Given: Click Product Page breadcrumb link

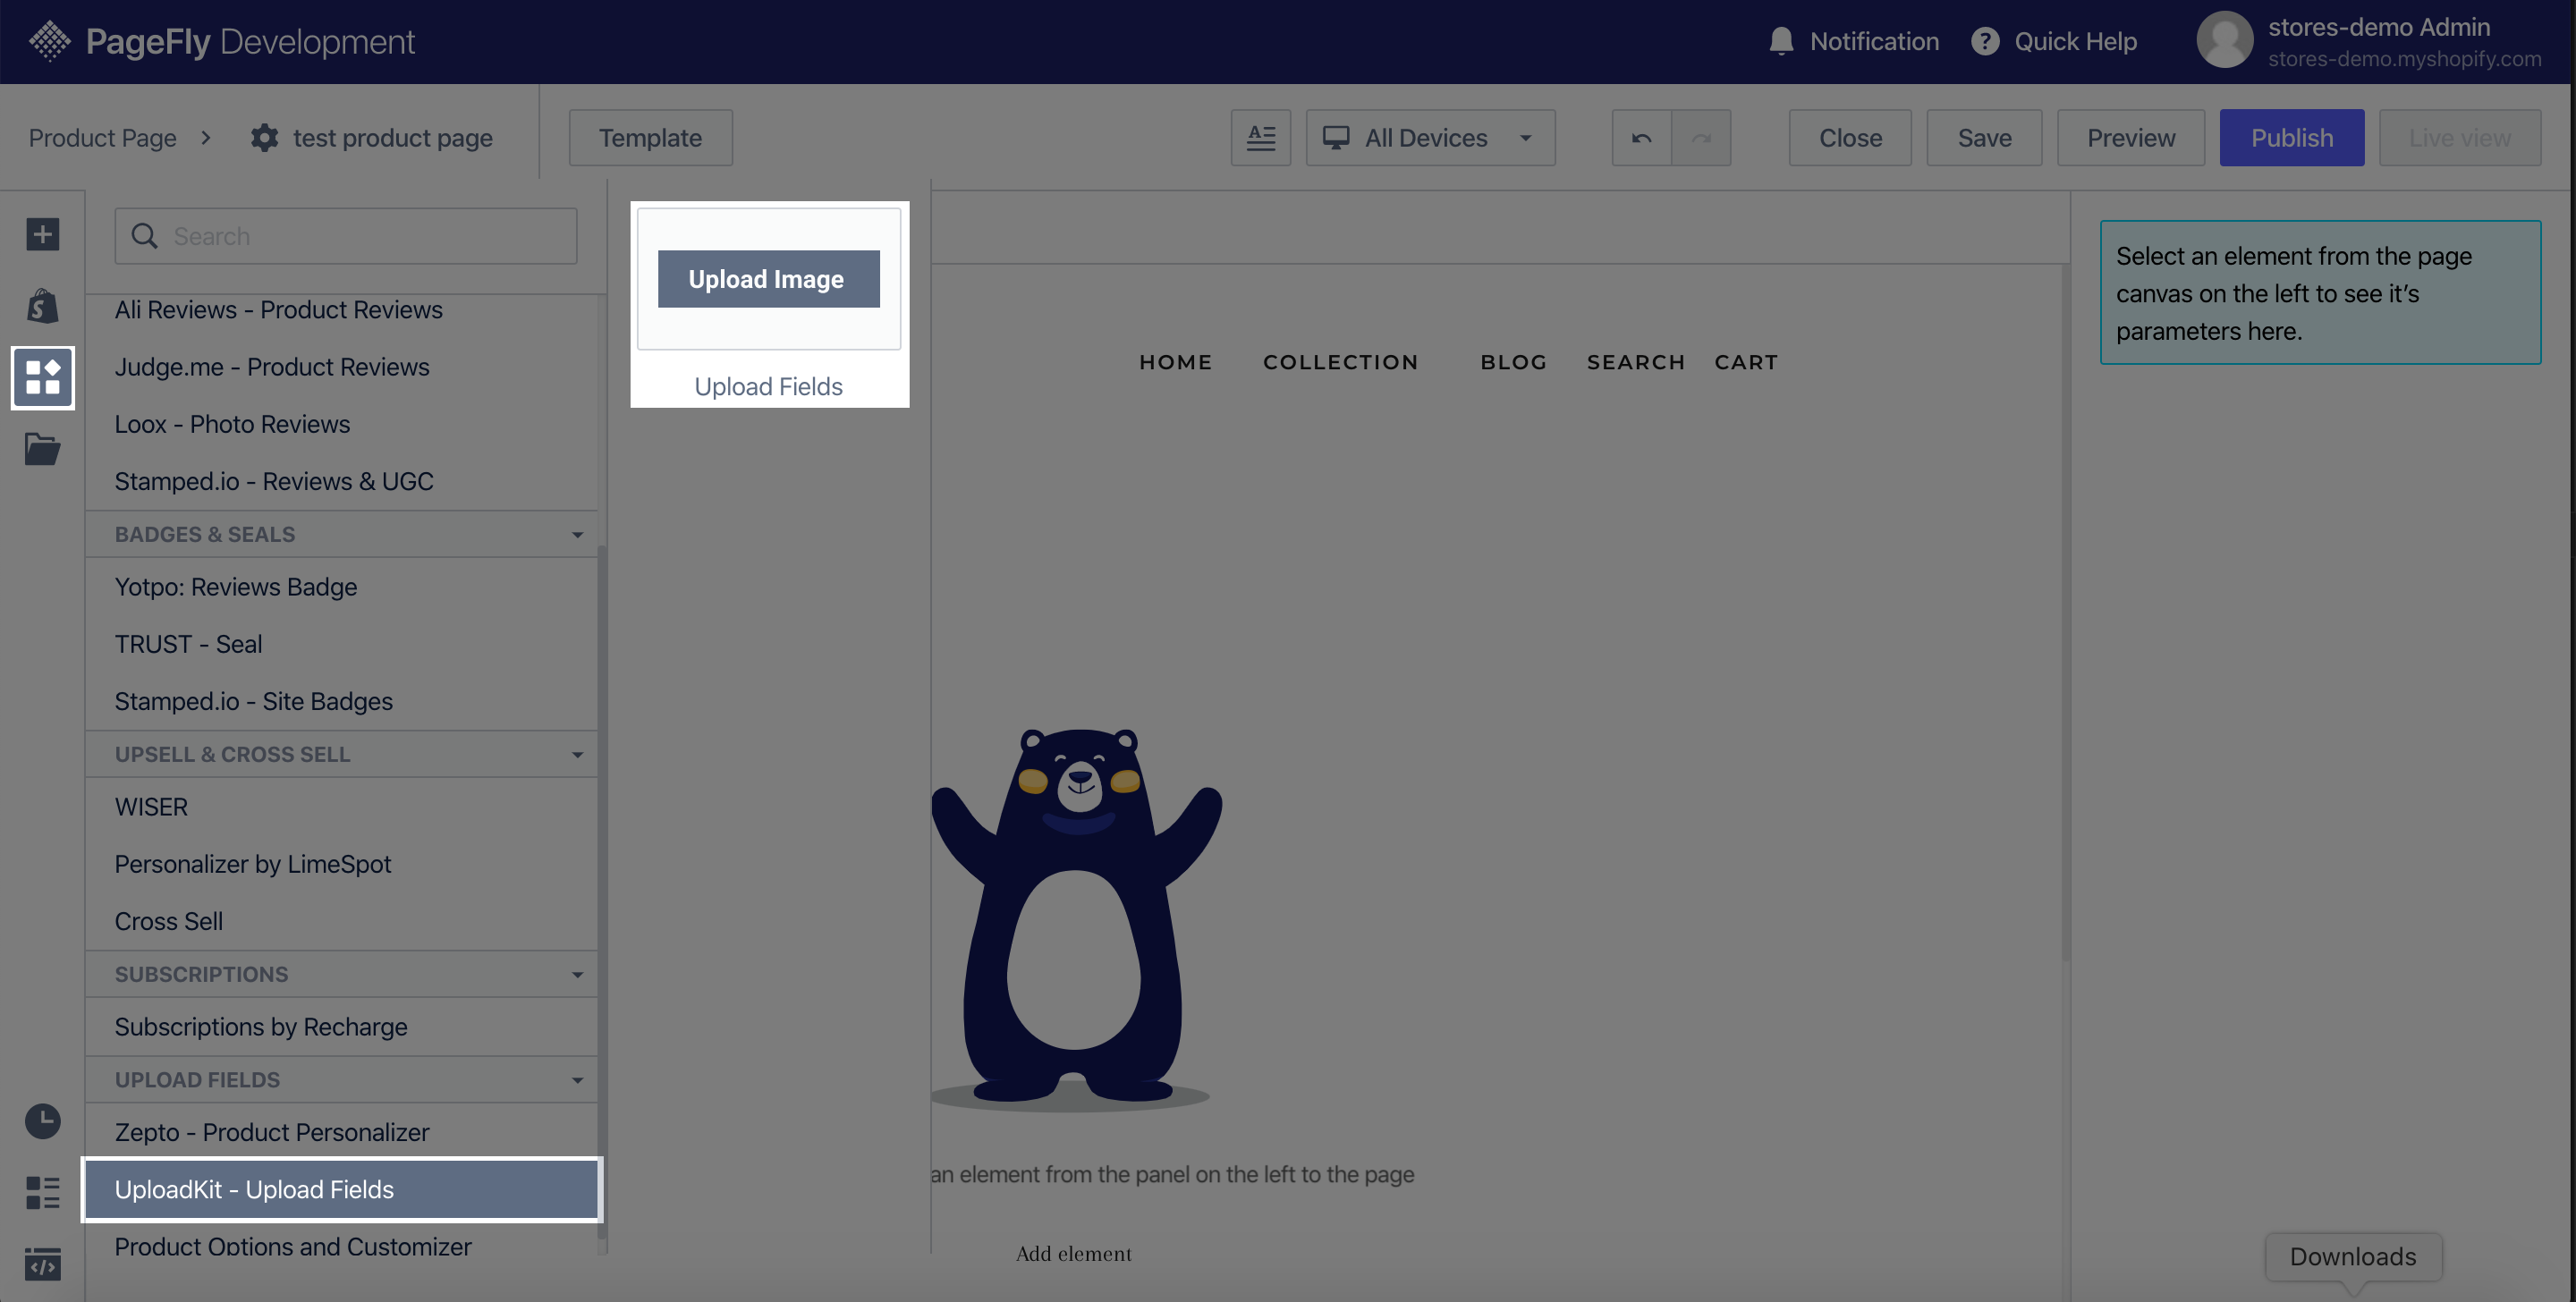Looking at the screenshot, I should (102, 137).
